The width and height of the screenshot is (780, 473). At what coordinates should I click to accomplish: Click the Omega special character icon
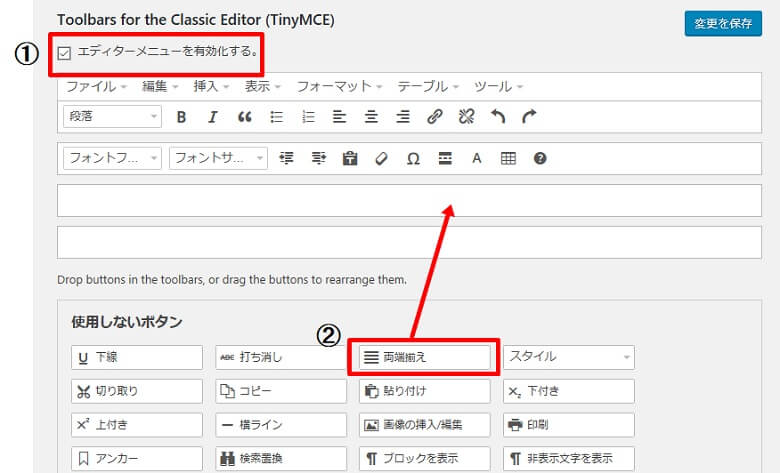pos(413,159)
